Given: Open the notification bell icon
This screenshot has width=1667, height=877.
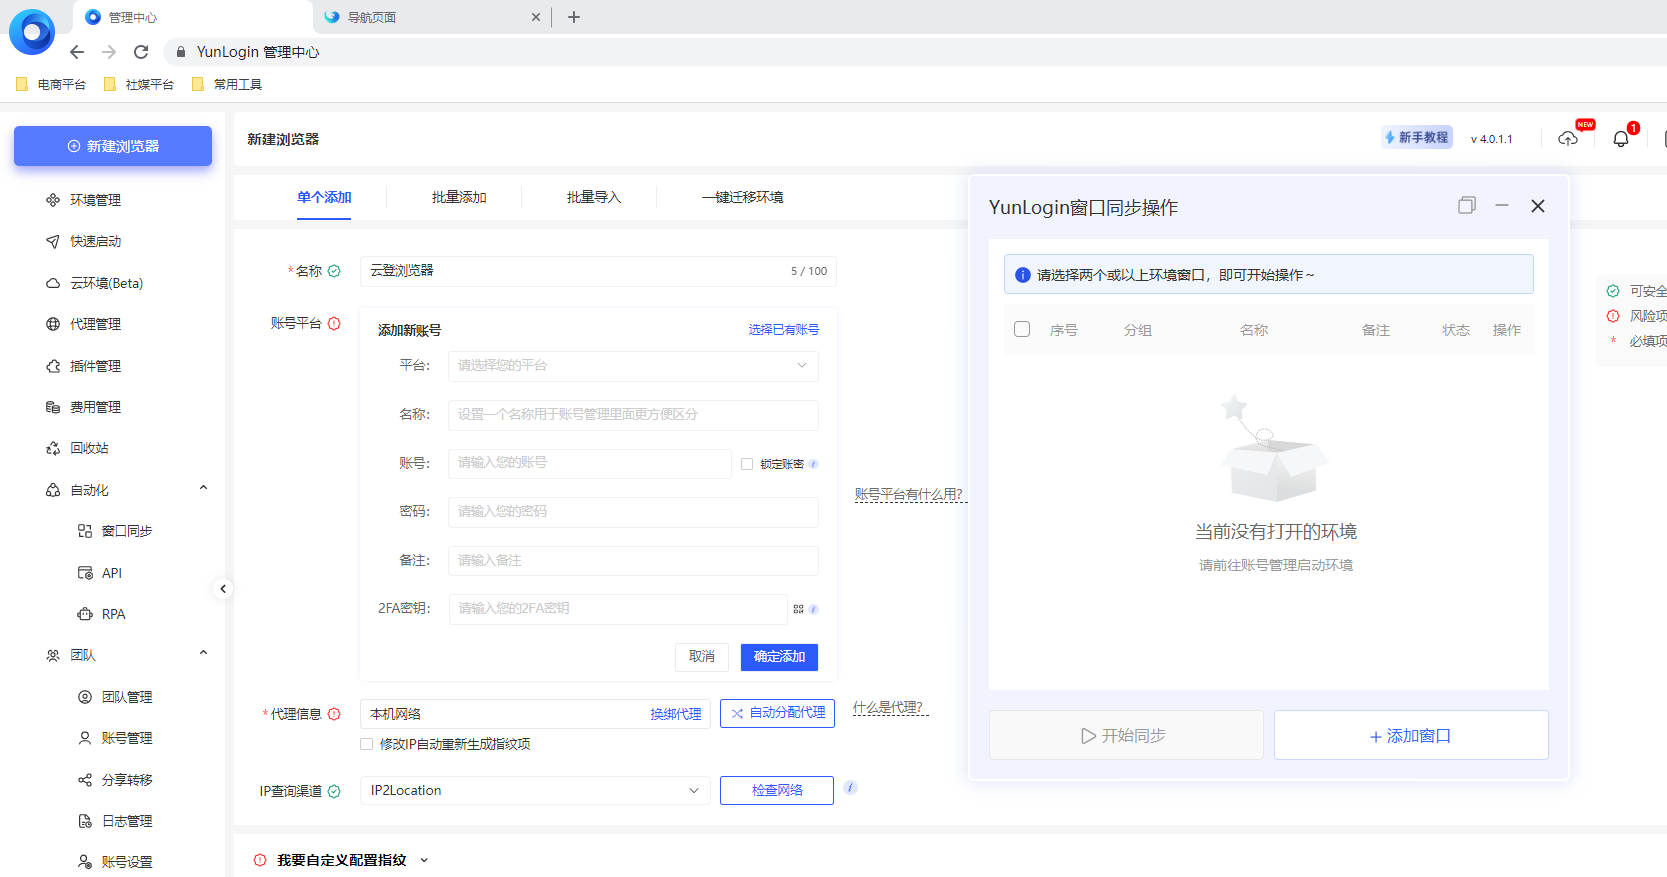Looking at the screenshot, I should [x=1621, y=139].
